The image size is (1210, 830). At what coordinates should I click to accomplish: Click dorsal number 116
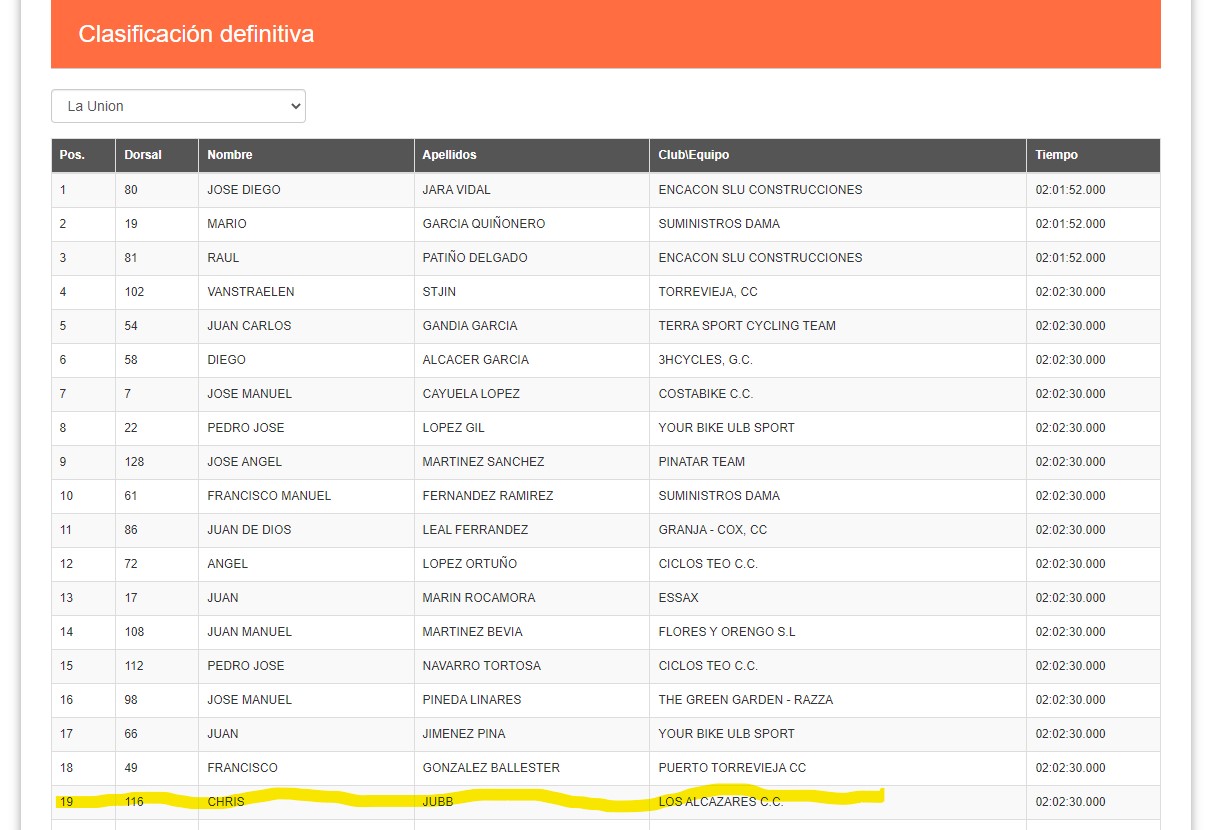pos(134,802)
